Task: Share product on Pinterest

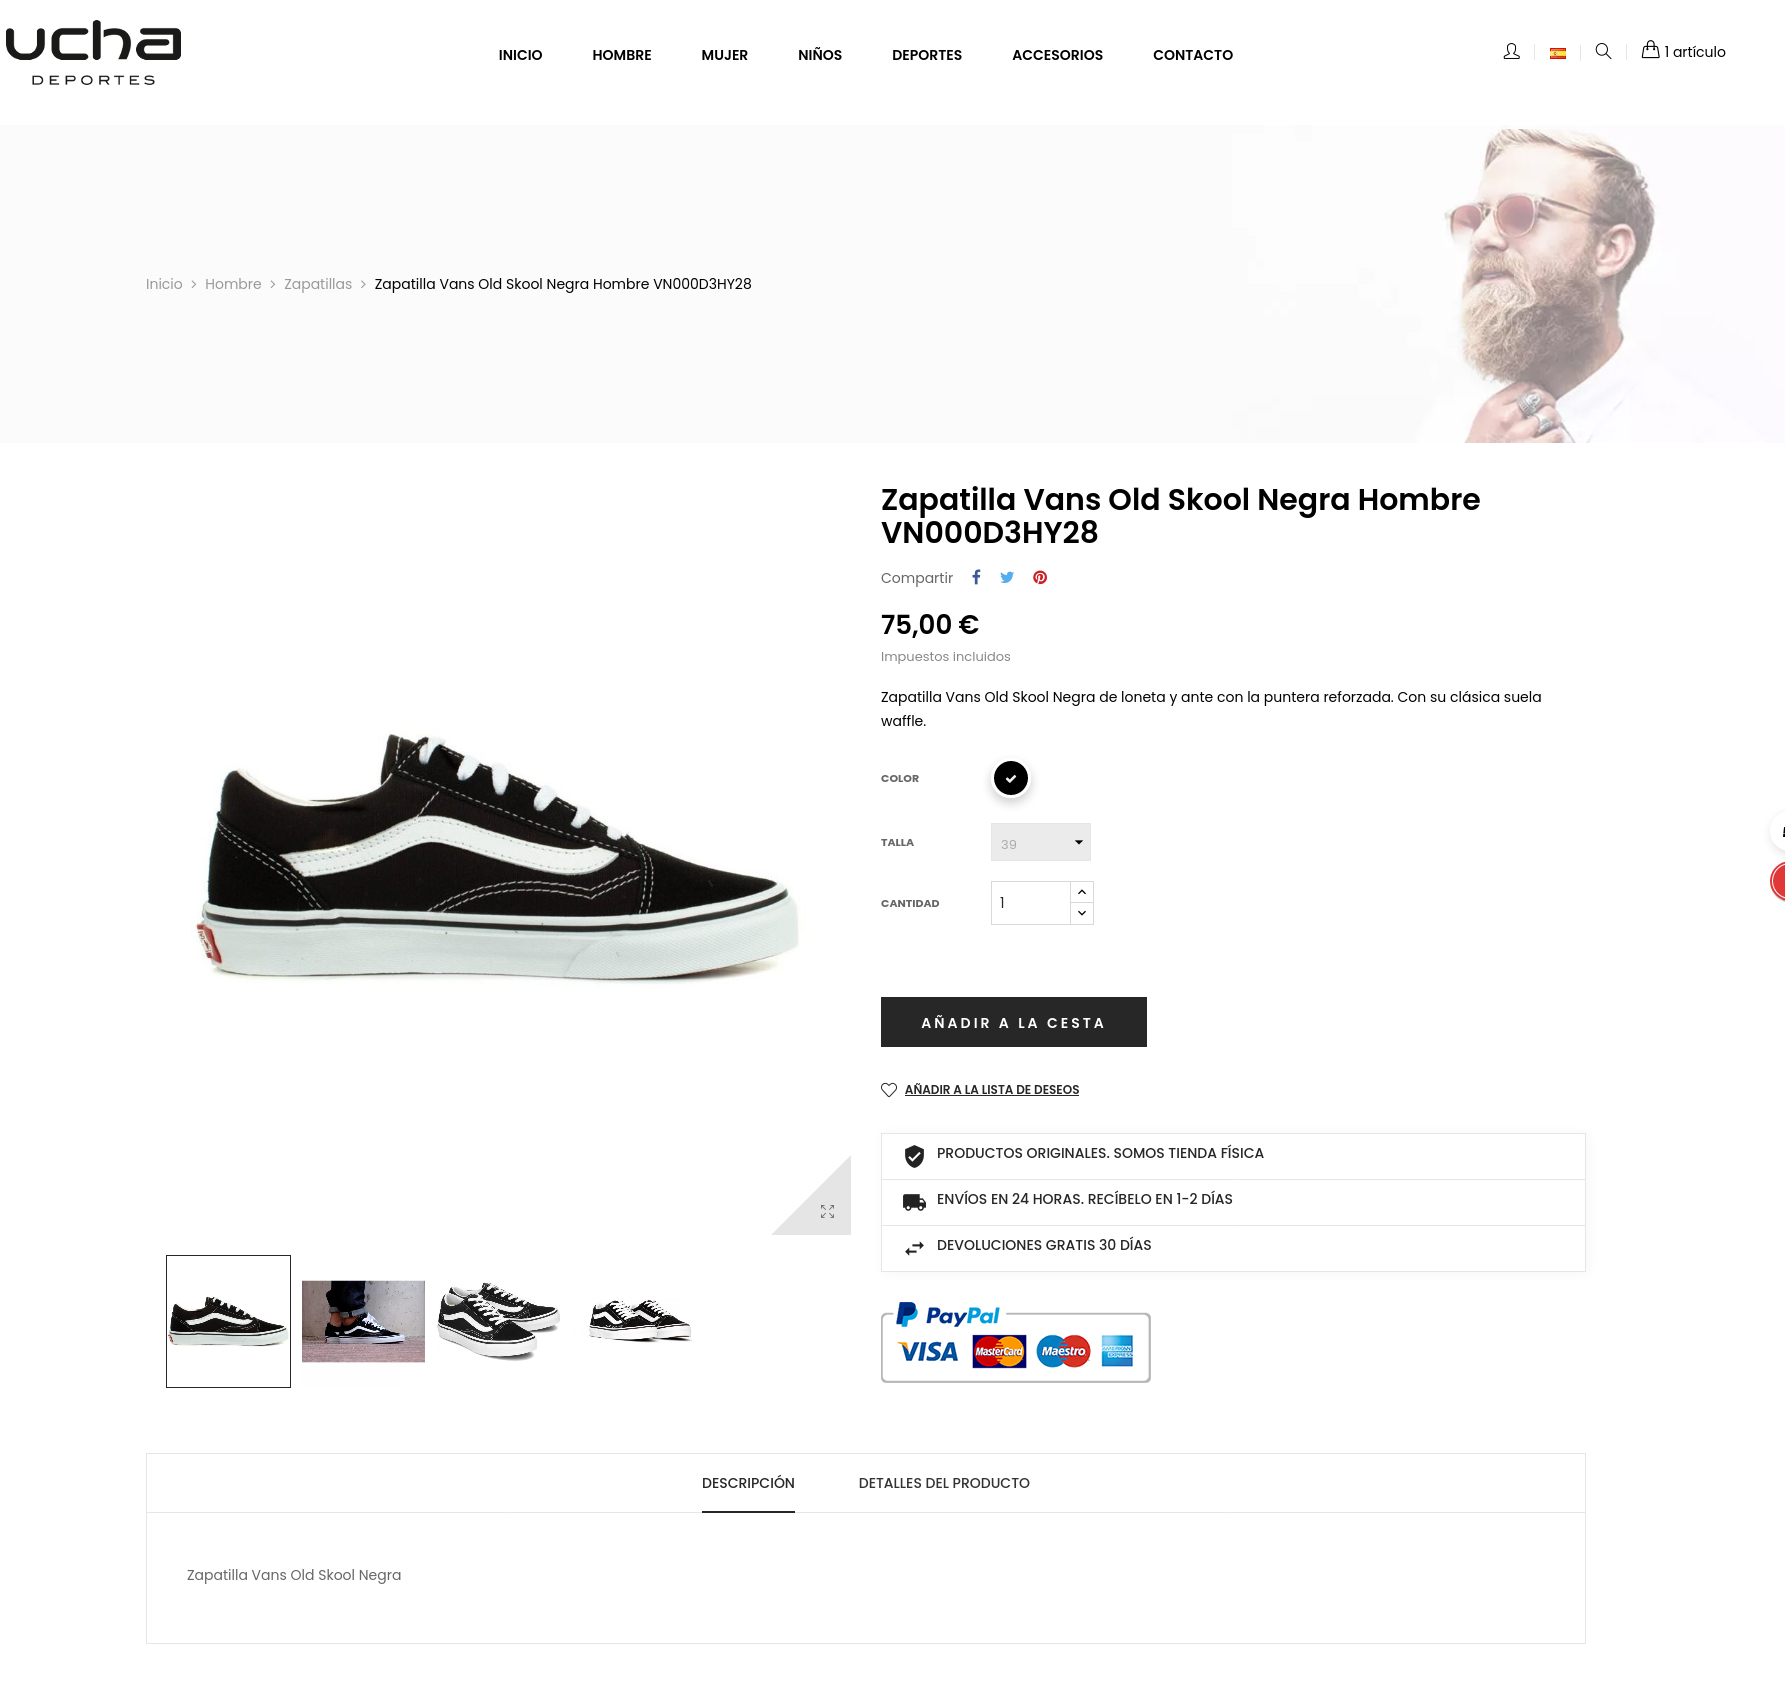Action: coord(1040,577)
